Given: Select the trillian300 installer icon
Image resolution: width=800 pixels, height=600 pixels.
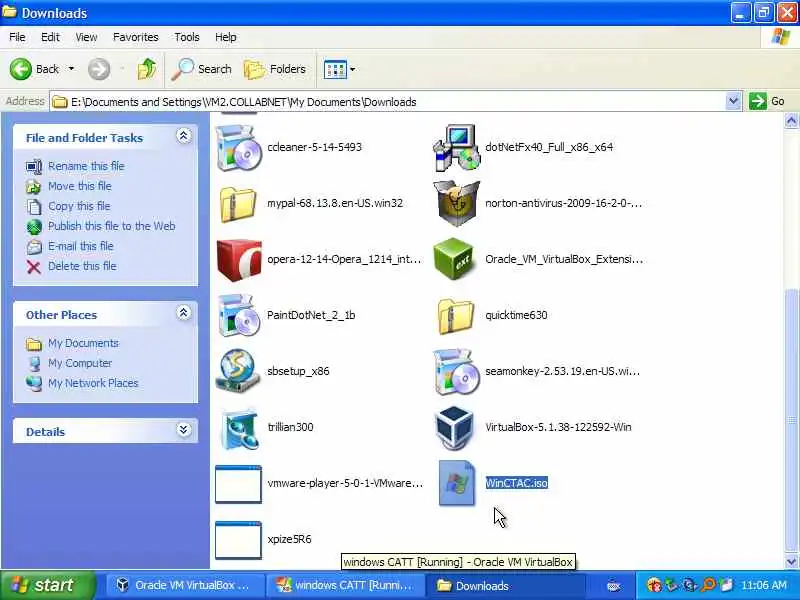Looking at the screenshot, I should [238, 428].
